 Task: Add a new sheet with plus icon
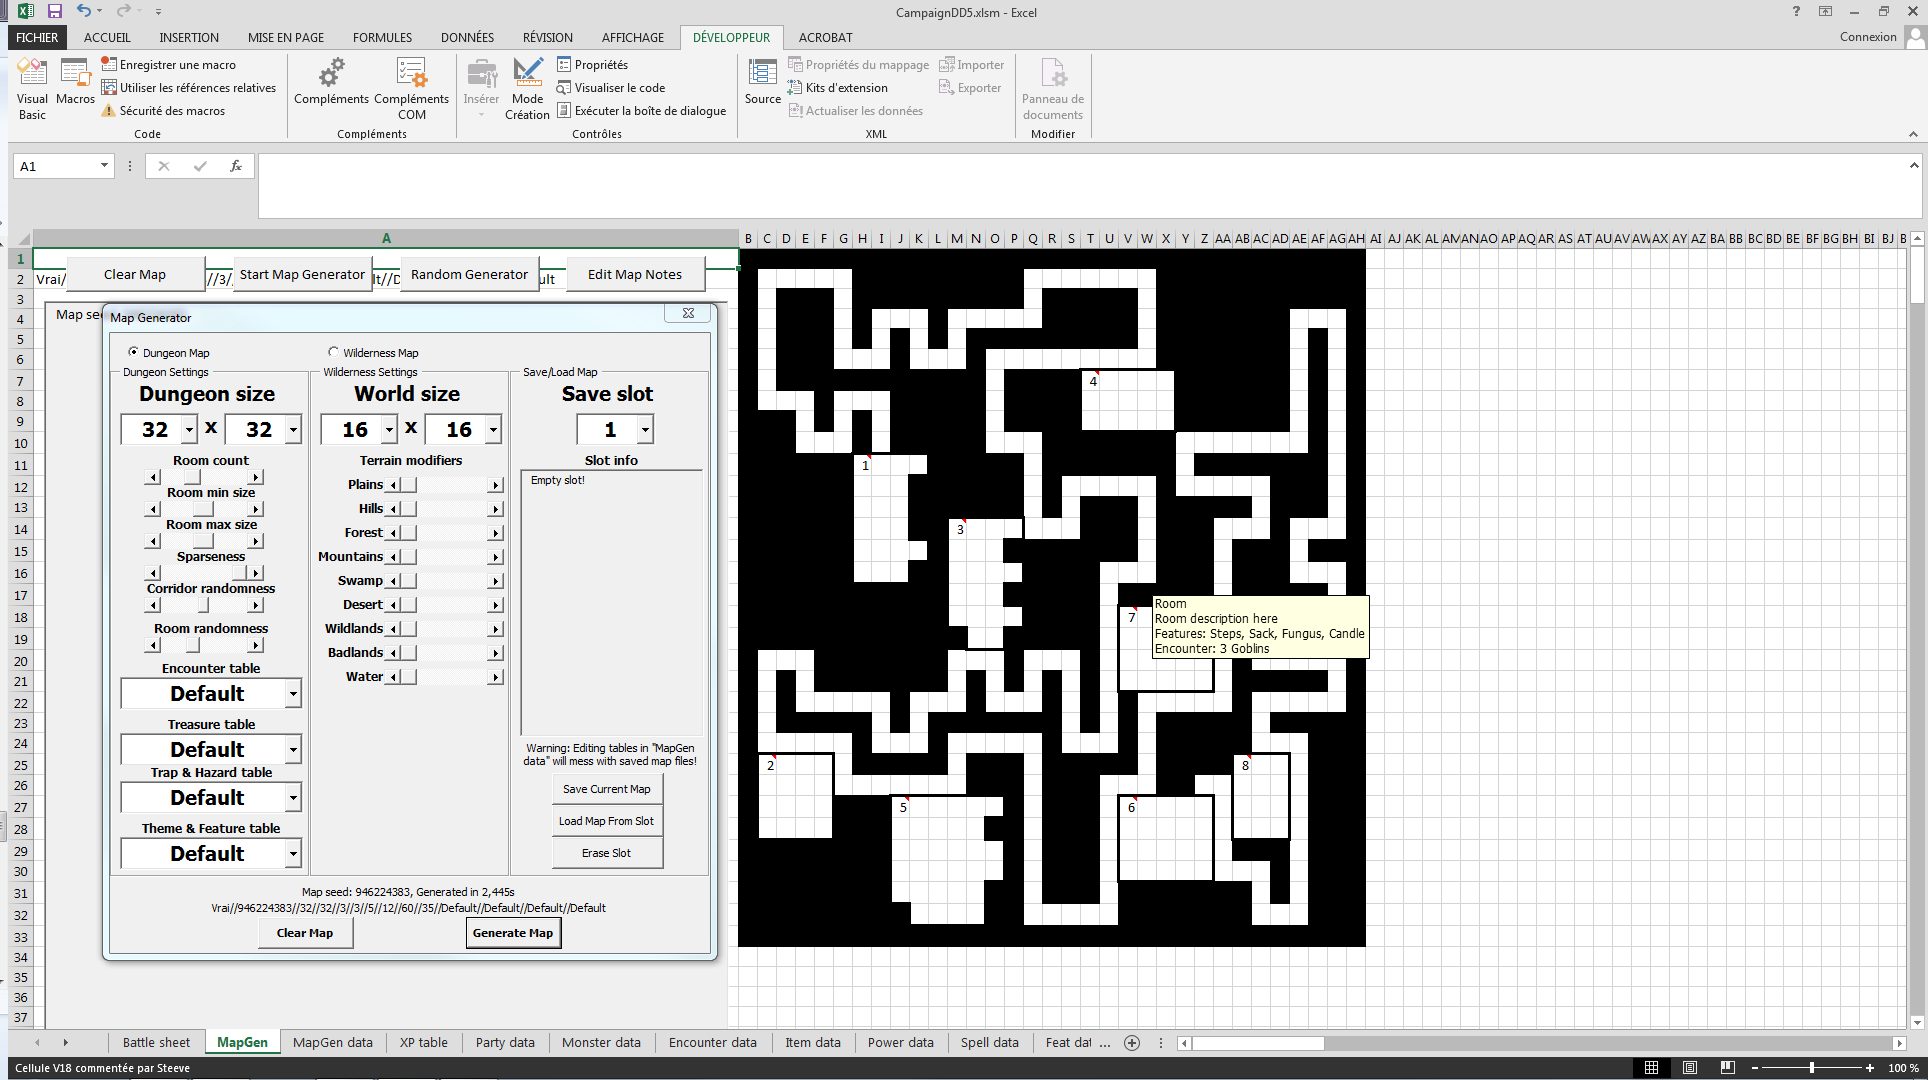pyautogui.click(x=1132, y=1043)
